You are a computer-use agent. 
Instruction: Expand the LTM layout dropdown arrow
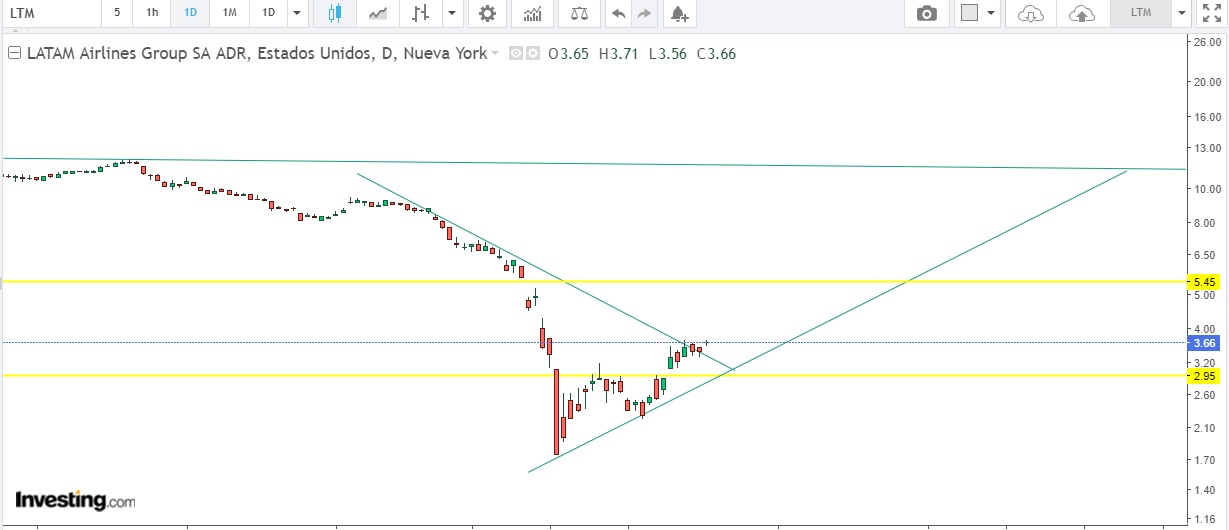point(1181,13)
